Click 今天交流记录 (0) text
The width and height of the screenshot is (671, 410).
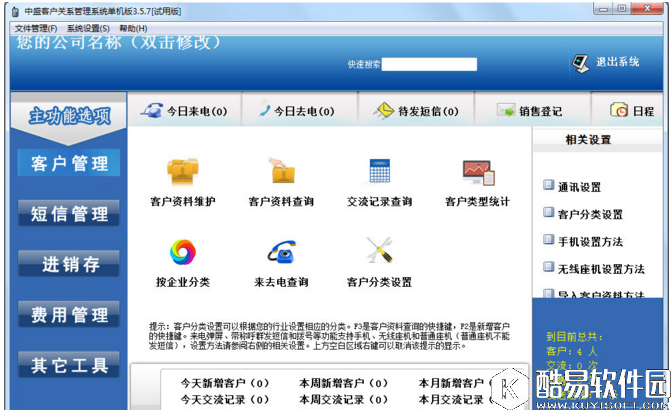tap(225, 400)
